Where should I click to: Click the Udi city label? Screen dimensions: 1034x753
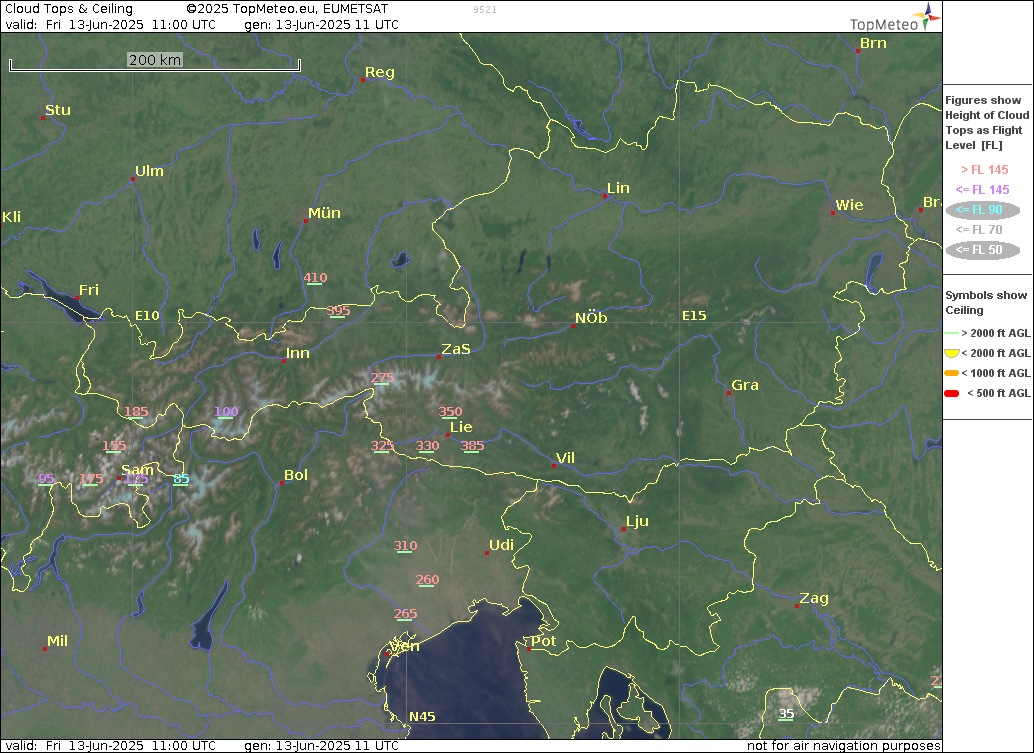pos(501,545)
